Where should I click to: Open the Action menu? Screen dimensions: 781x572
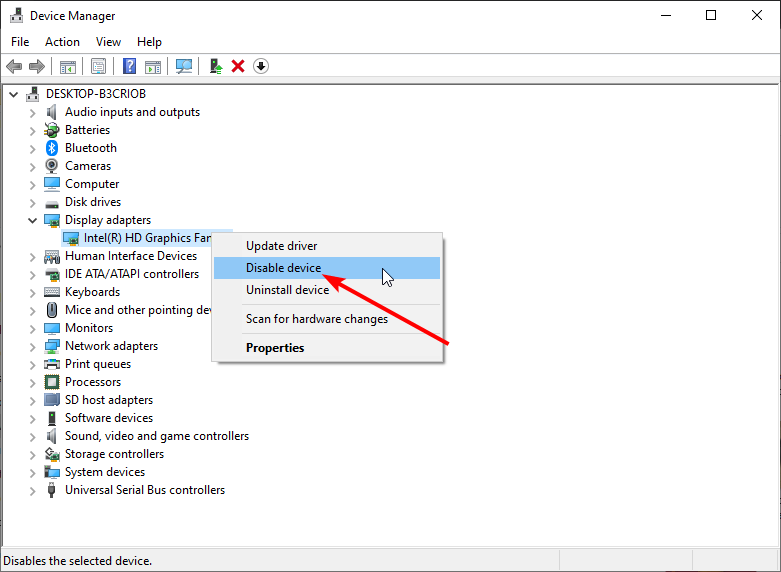click(62, 42)
